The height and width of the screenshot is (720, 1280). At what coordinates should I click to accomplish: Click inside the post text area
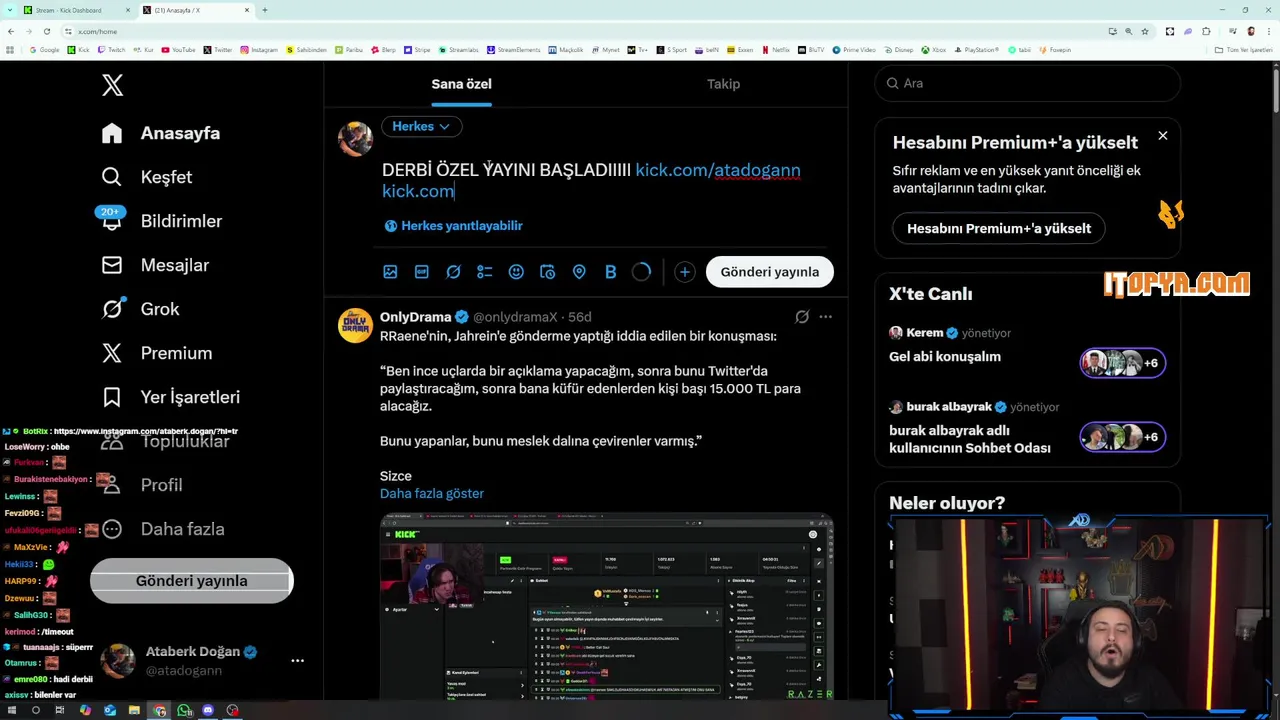click(606, 181)
